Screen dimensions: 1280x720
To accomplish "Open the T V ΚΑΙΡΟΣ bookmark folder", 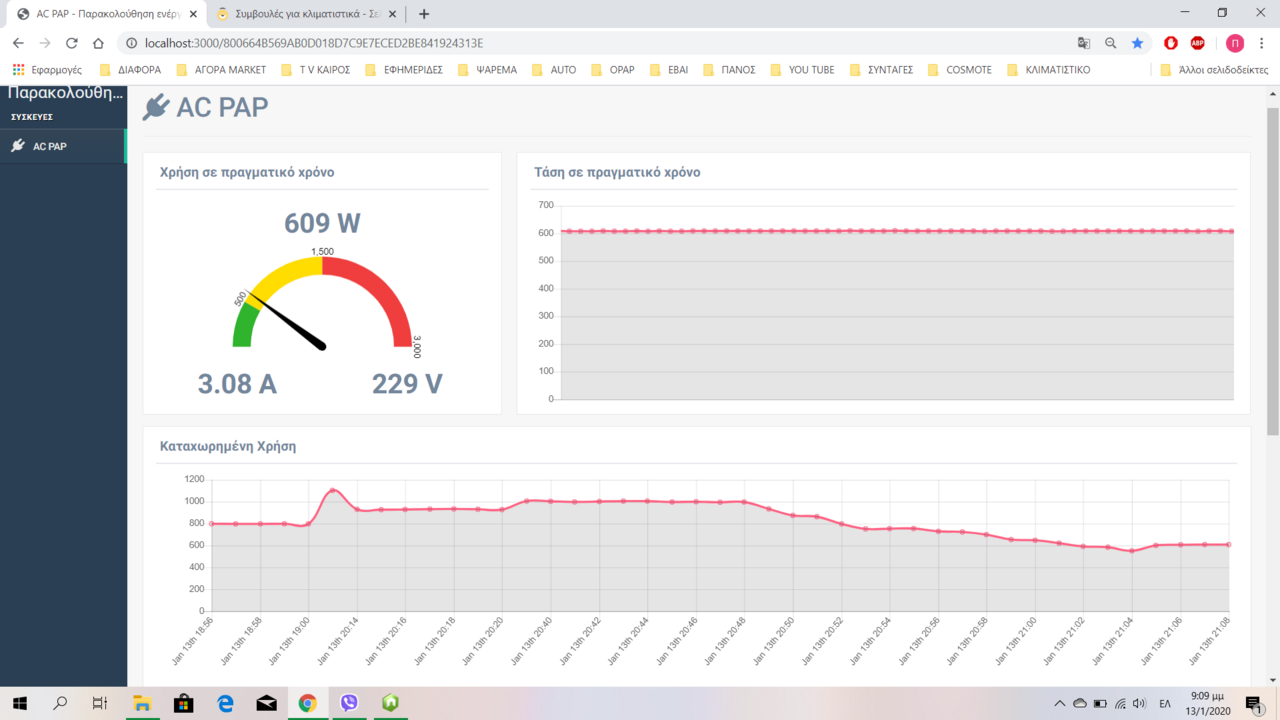I will point(316,70).
